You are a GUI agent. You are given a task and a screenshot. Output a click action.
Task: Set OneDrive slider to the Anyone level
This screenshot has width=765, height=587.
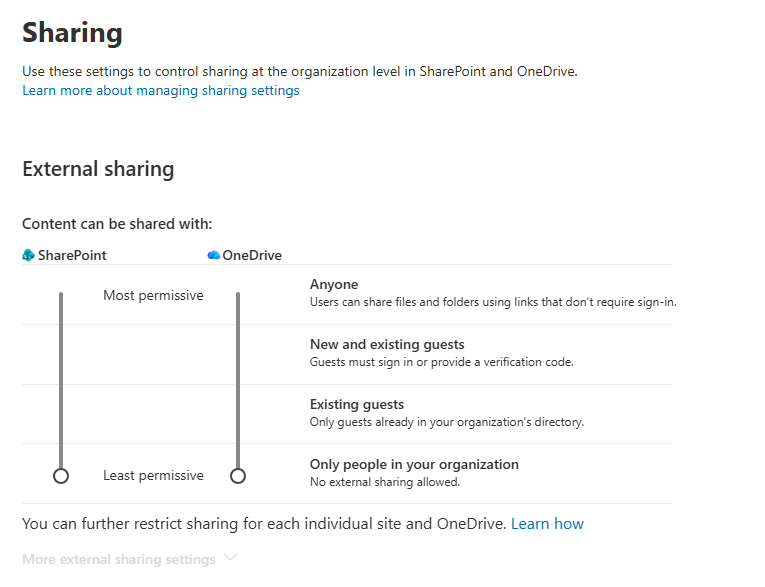[238, 295]
